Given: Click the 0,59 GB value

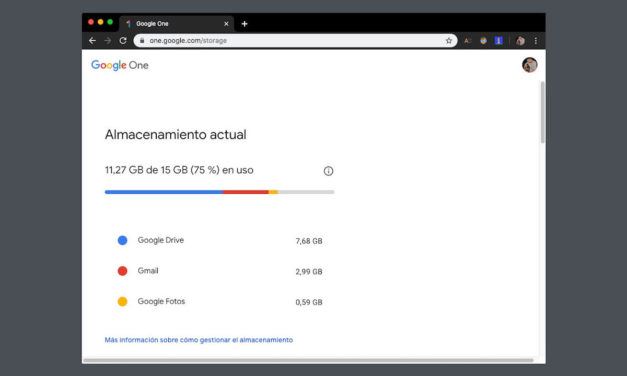Looking at the screenshot, I should pyautogui.click(x=309, y=302).
